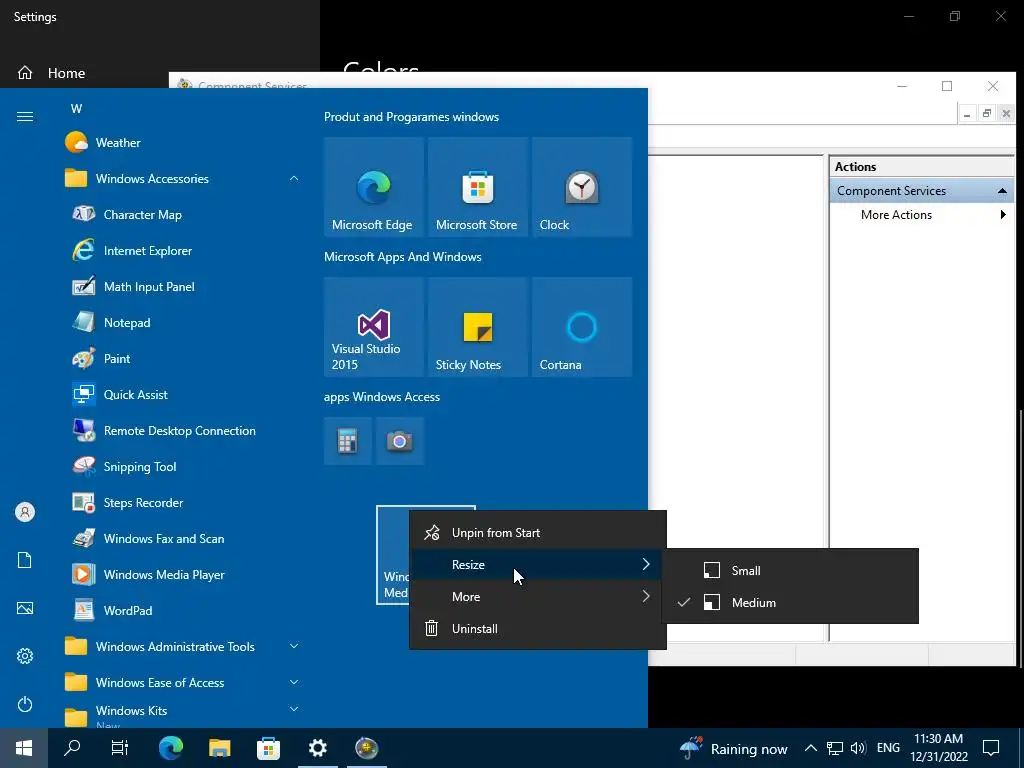Open the Microsoft Store tile

click(477, 187)
